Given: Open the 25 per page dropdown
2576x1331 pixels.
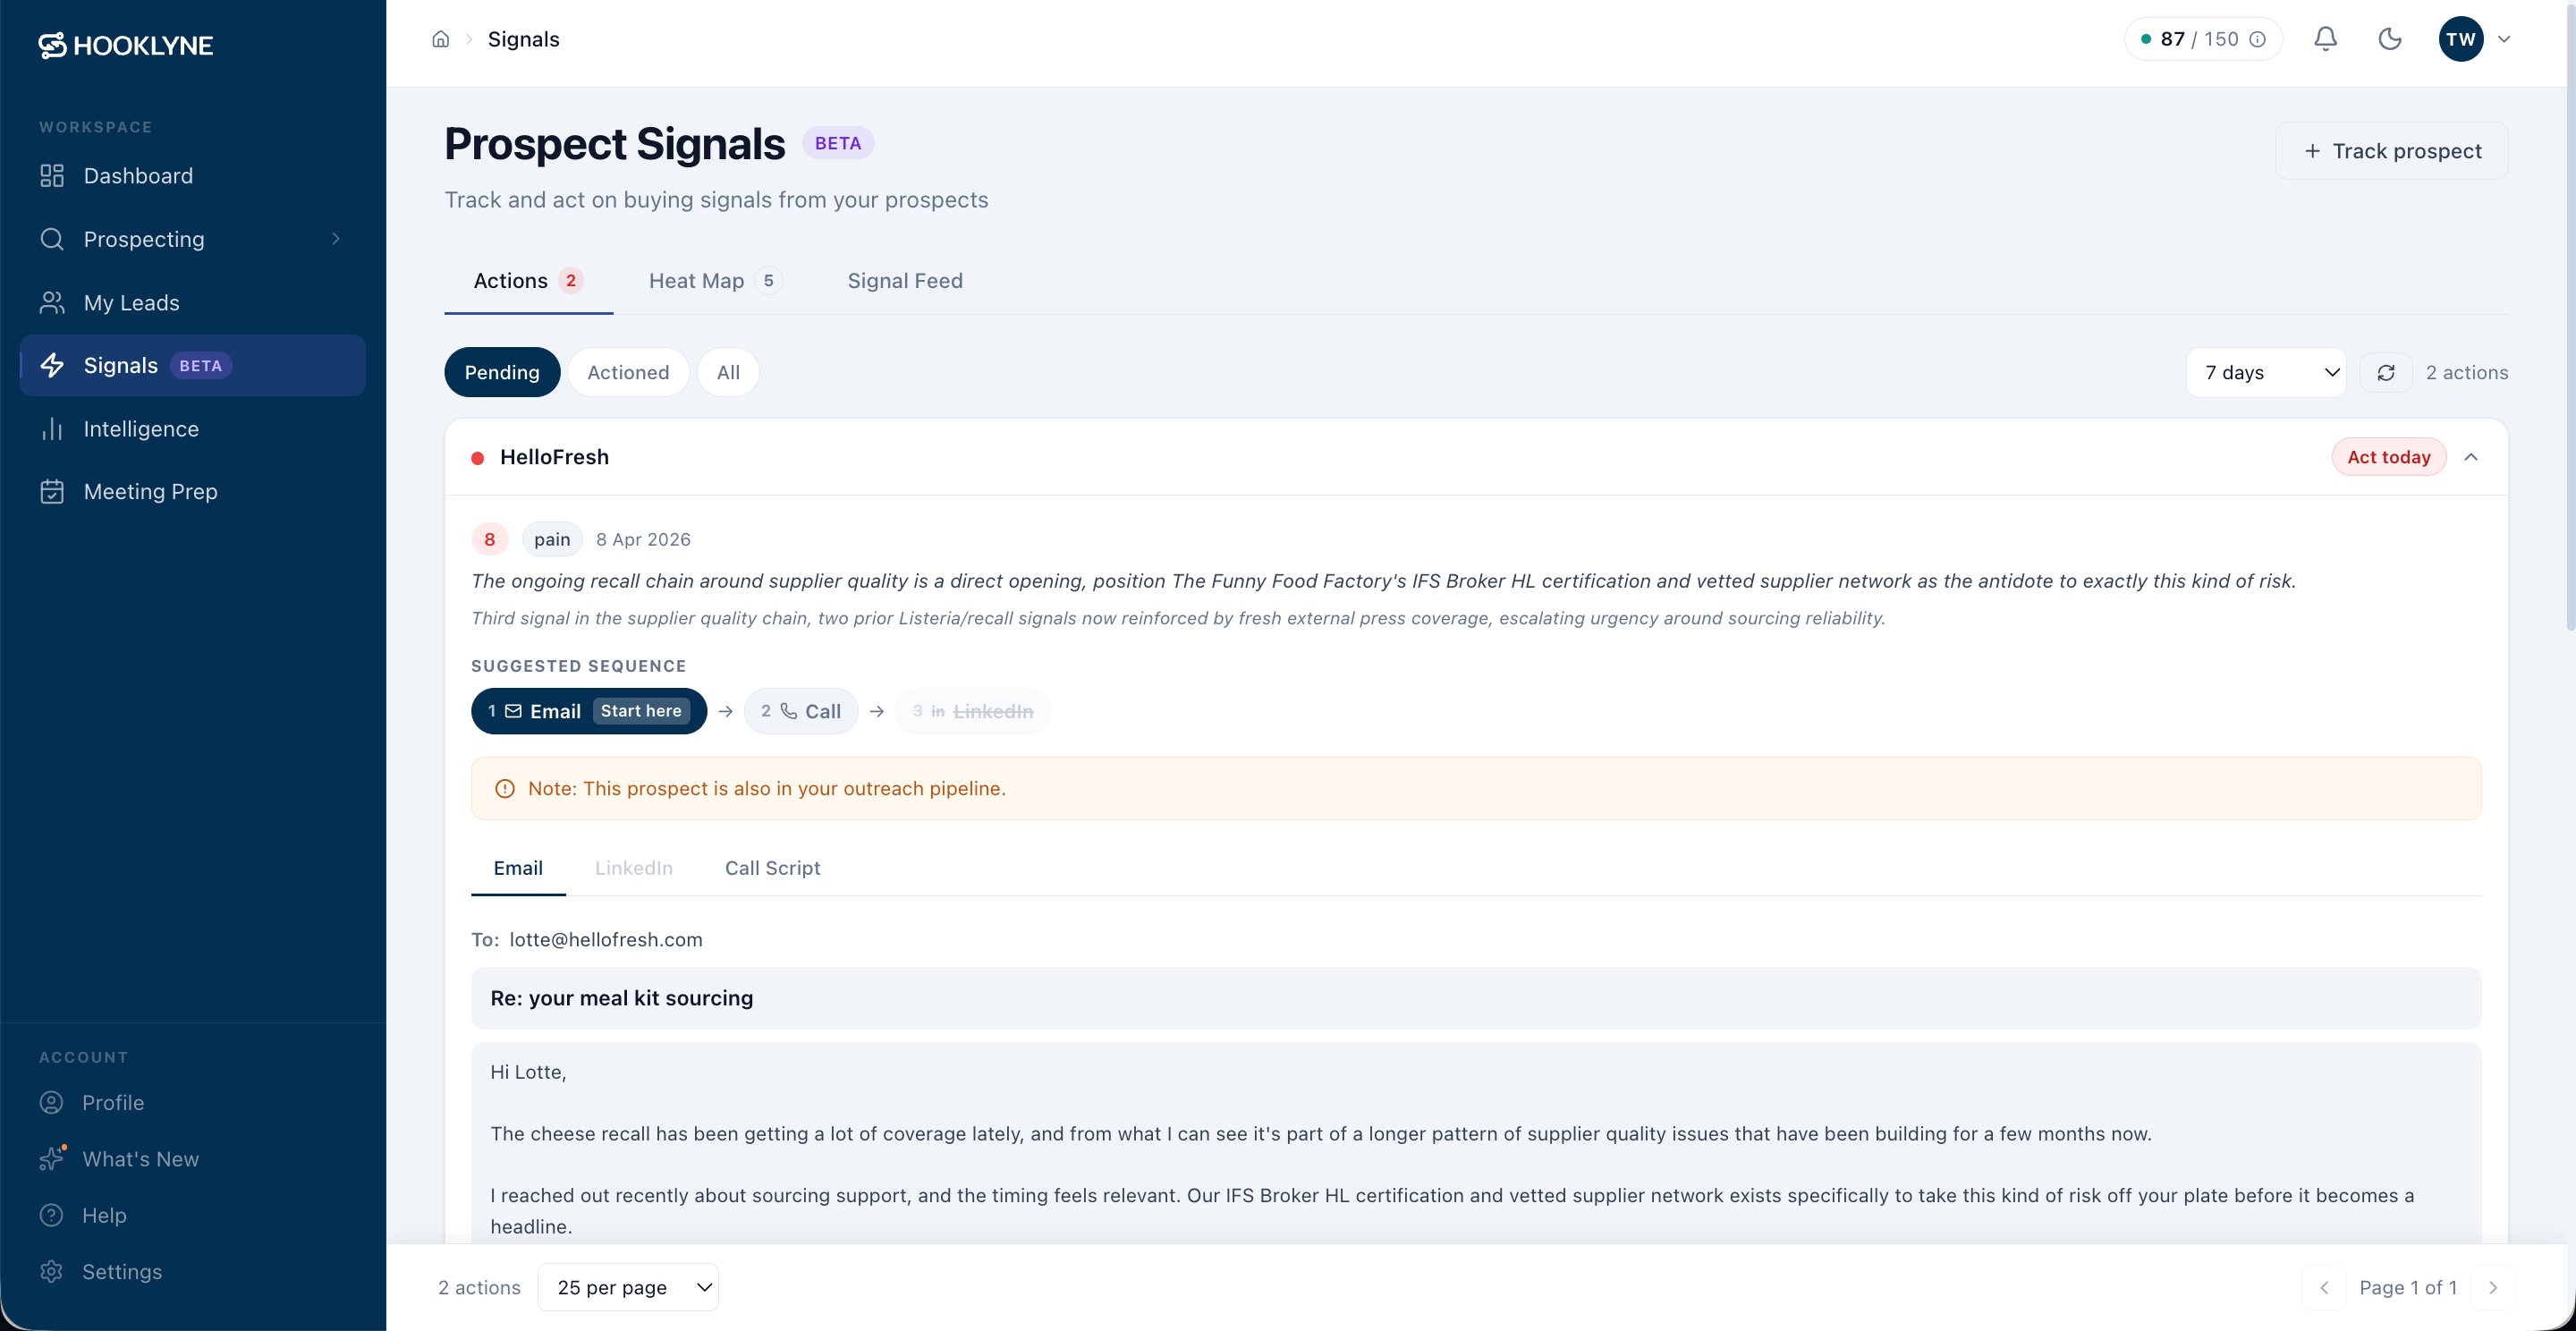Looking at the screenshot, I should click(x=629, y=1287).
